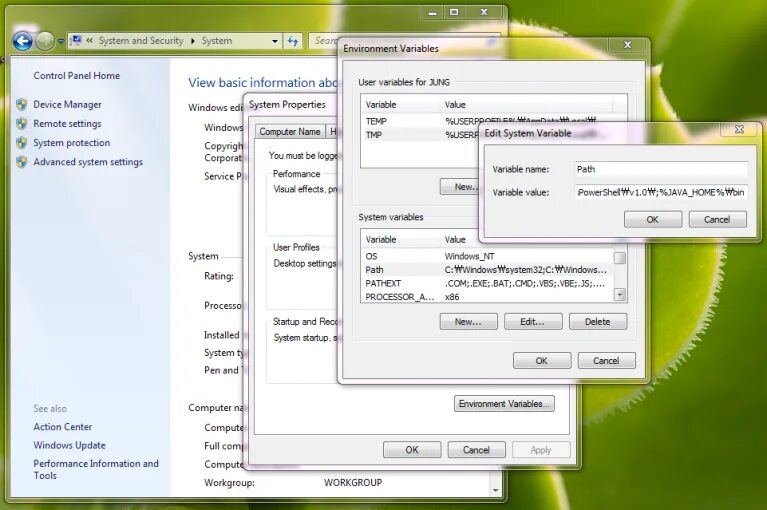Click the Forward arrow in Control Panel window

pos(45,41)
